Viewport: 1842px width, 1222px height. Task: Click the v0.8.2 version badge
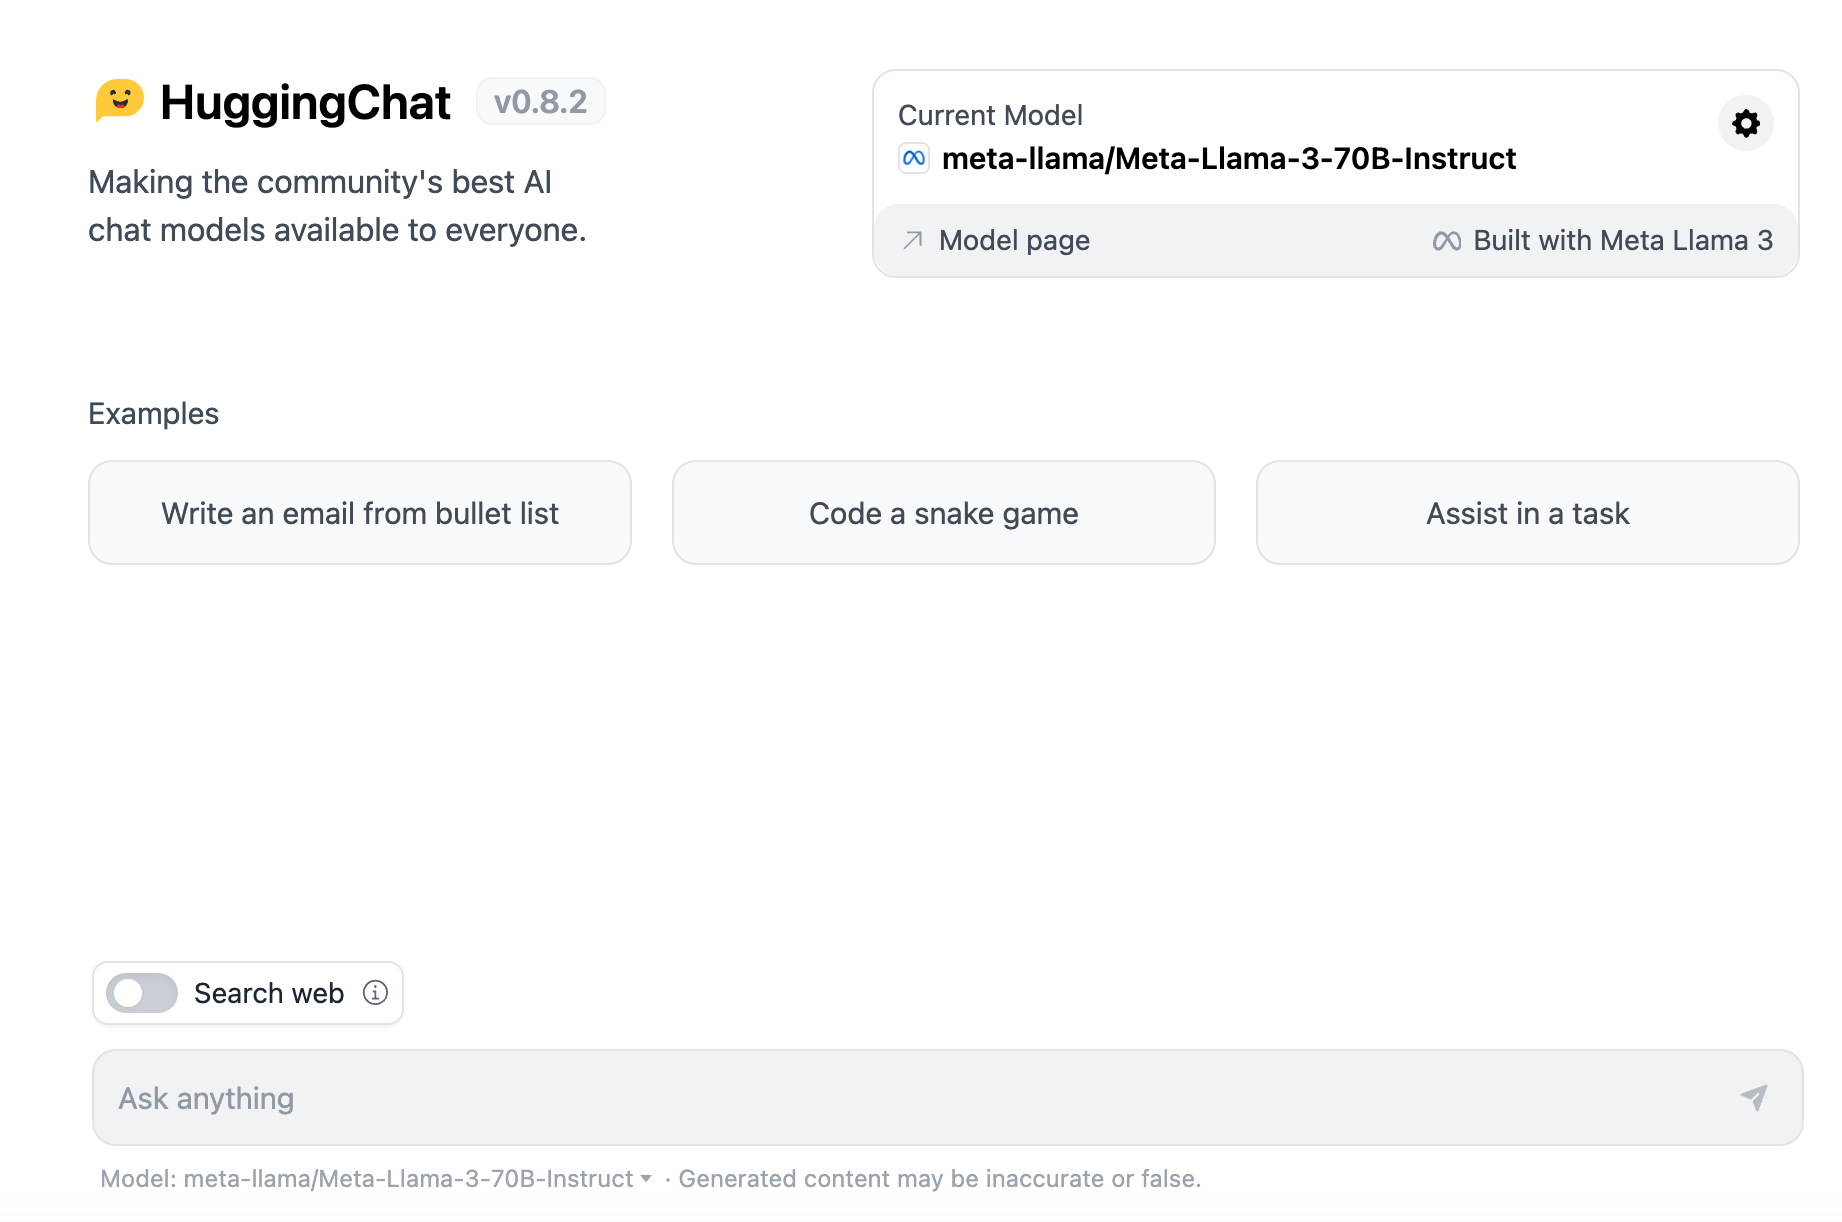pyautogui.click(x=541, y=102)
